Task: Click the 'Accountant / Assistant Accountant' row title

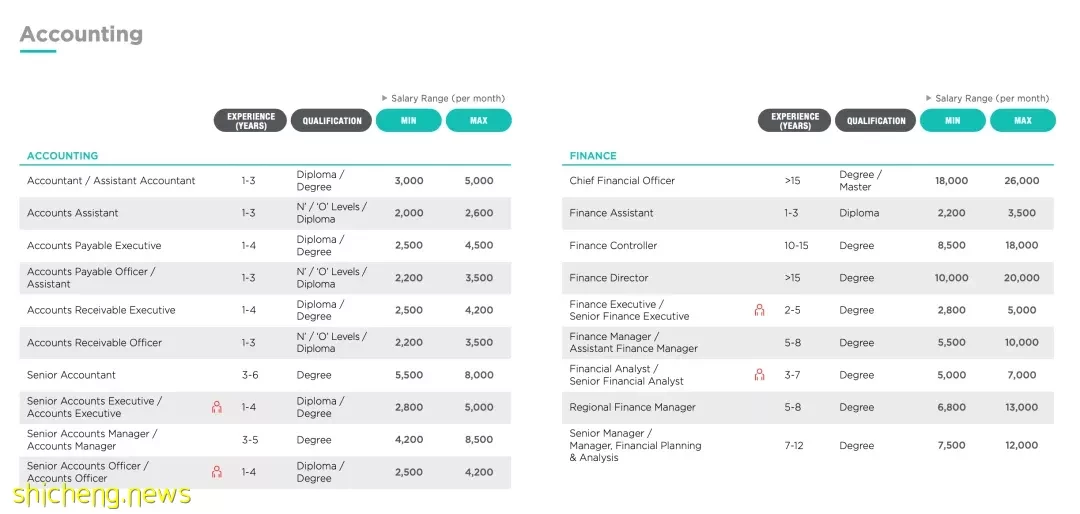Action: (111, 181)
